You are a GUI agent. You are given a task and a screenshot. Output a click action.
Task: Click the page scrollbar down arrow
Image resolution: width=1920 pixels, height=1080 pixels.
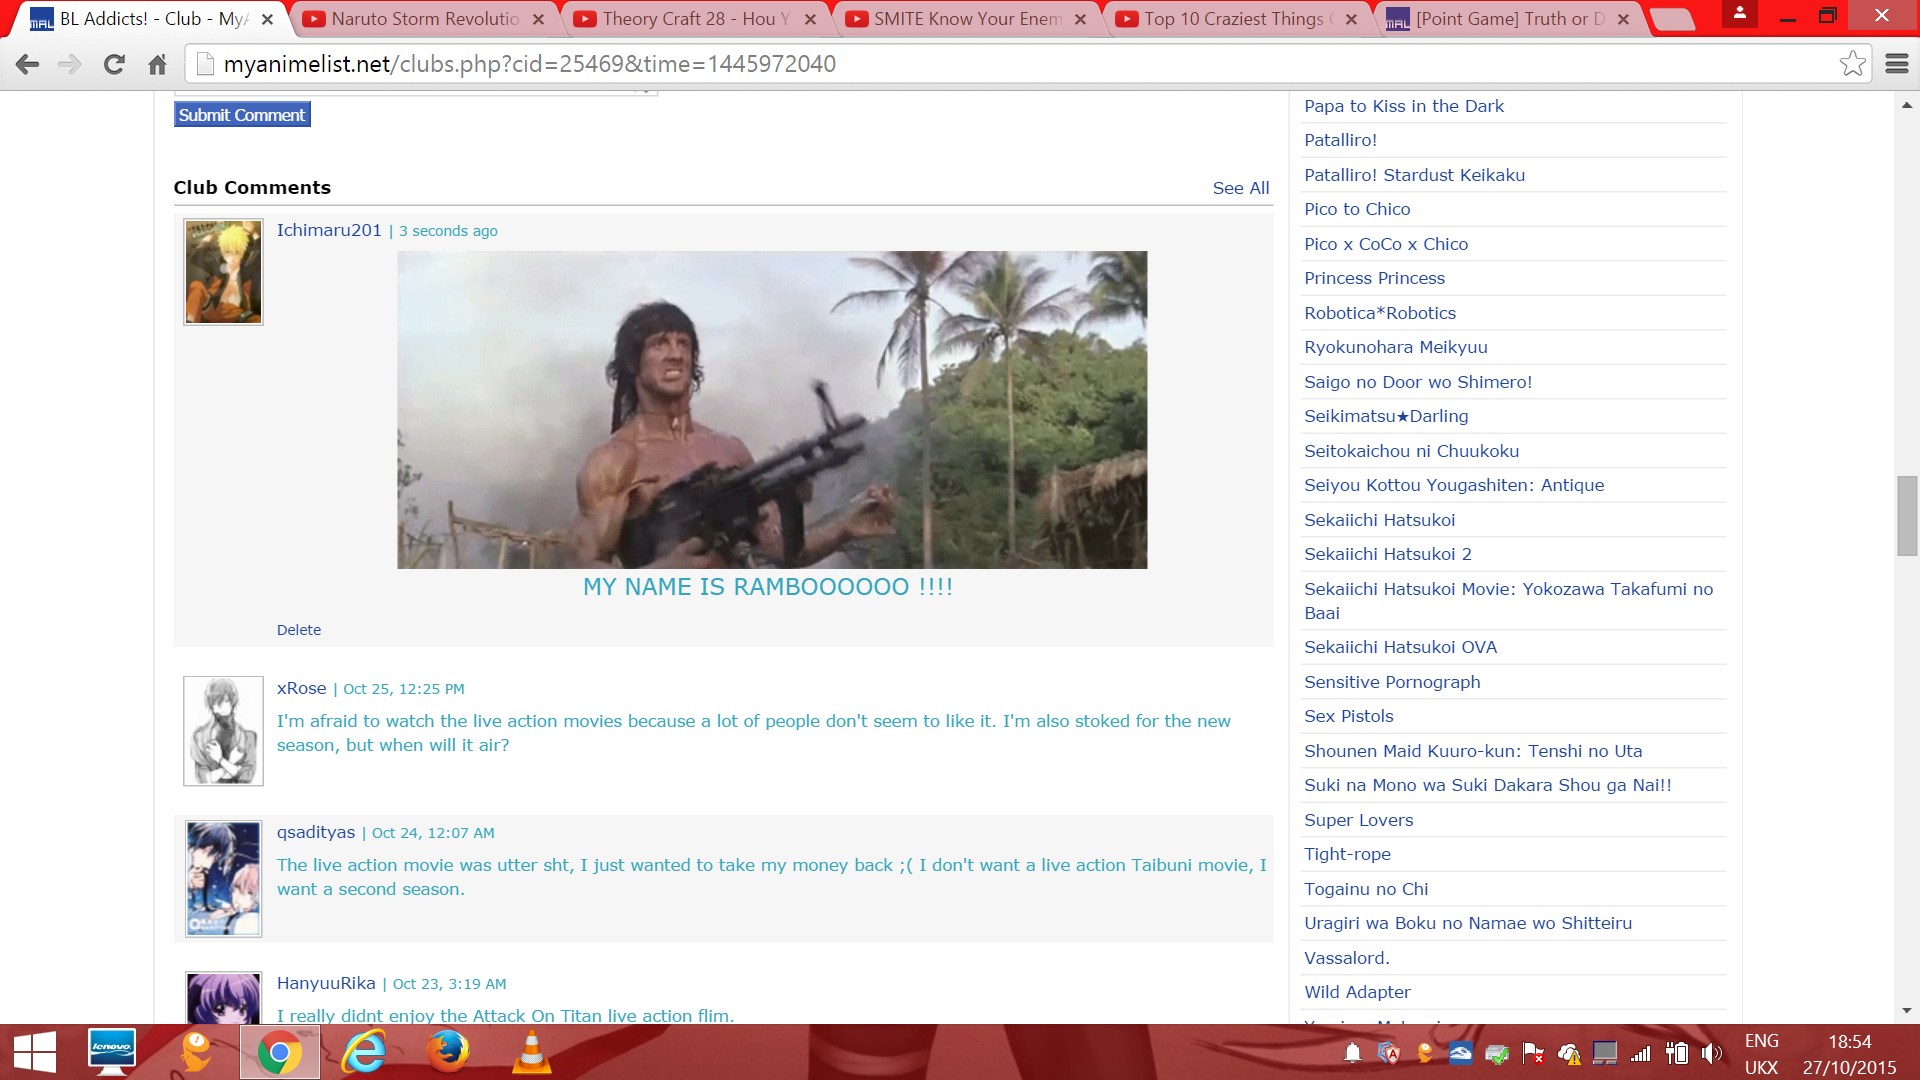(1907, 1010)
